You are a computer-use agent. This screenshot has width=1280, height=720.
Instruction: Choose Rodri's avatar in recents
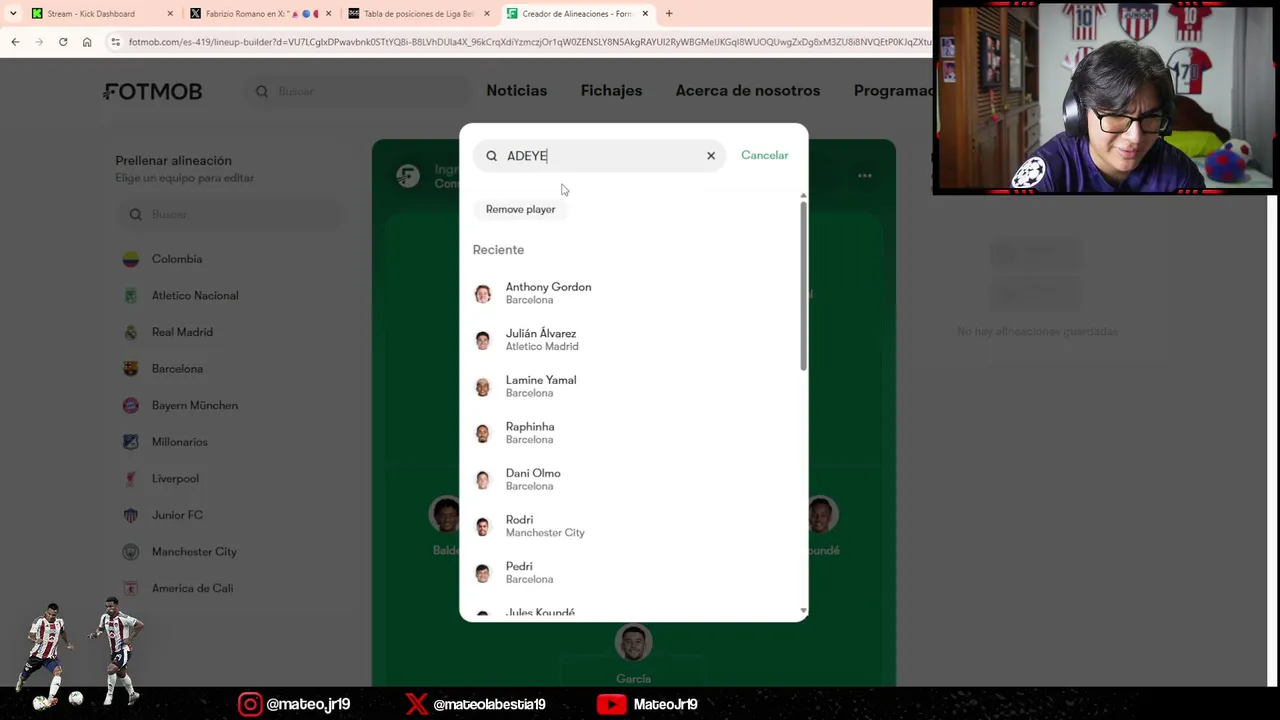point(483,526)
